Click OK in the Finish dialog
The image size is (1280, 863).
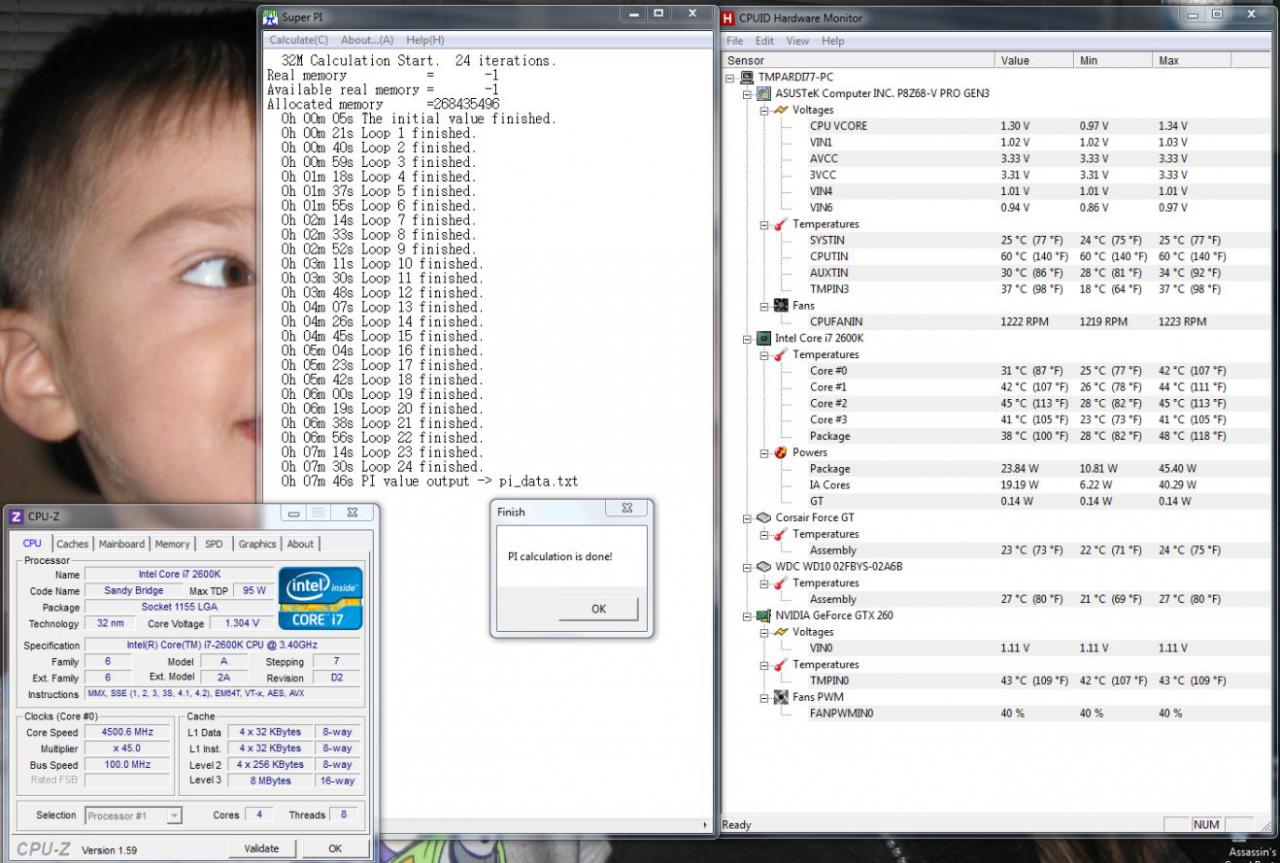click(598, 608)
